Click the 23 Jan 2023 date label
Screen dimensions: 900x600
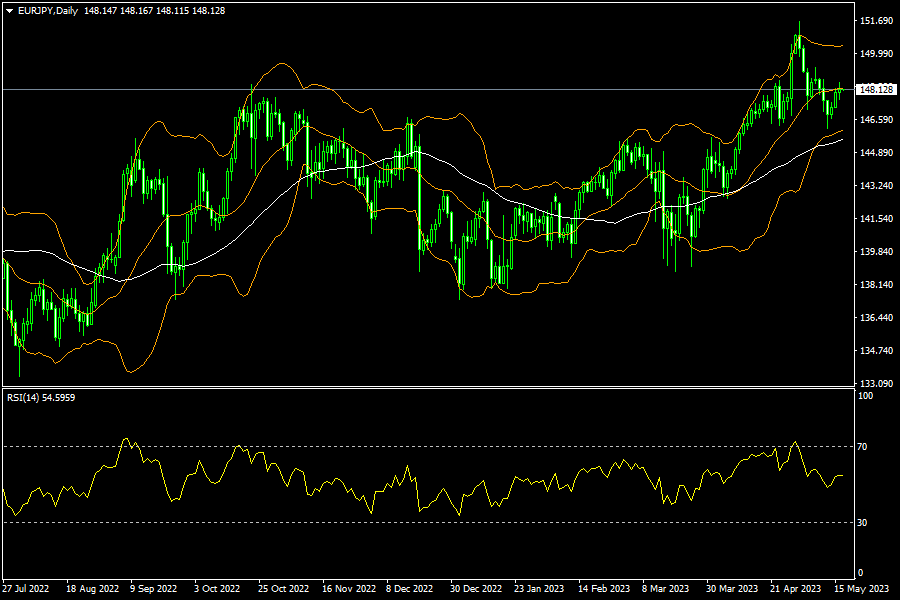click(x=539, y=589)
